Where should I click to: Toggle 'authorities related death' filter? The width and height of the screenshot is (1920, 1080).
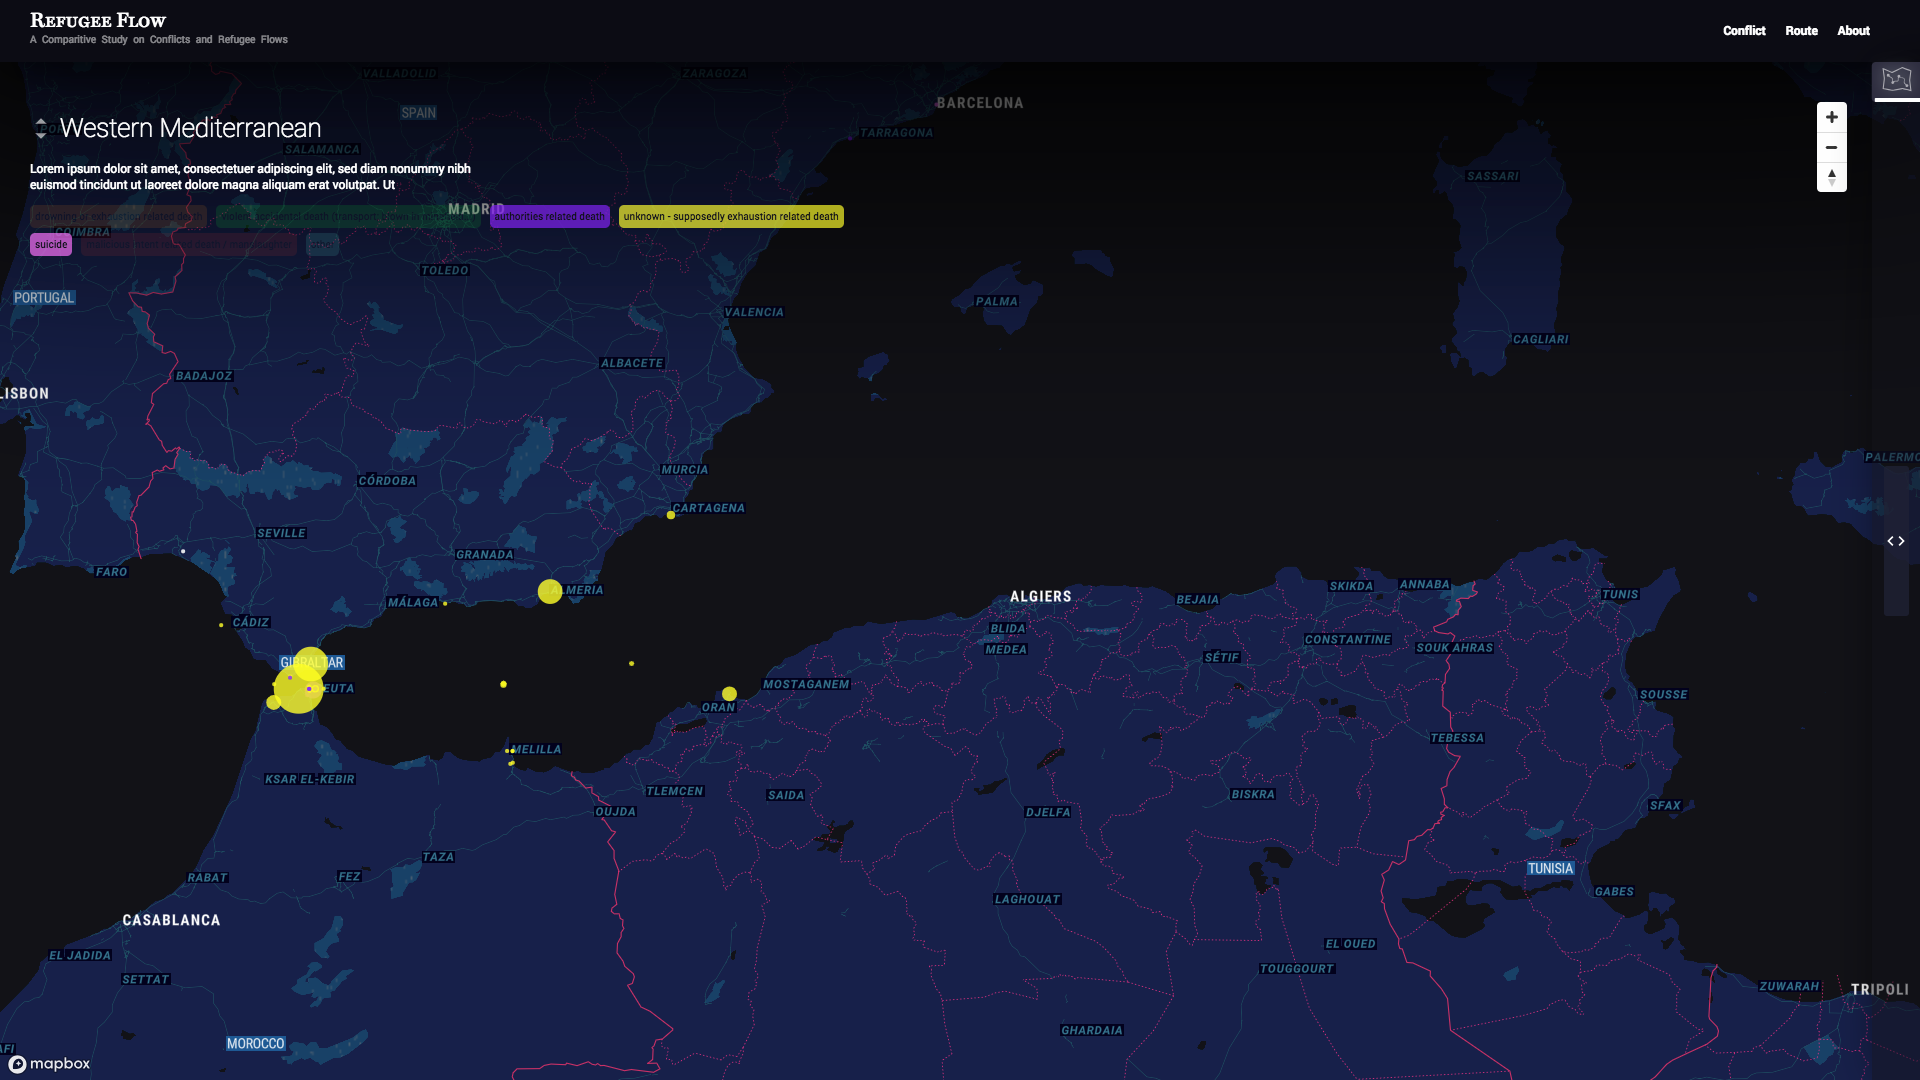coord(549,216)
